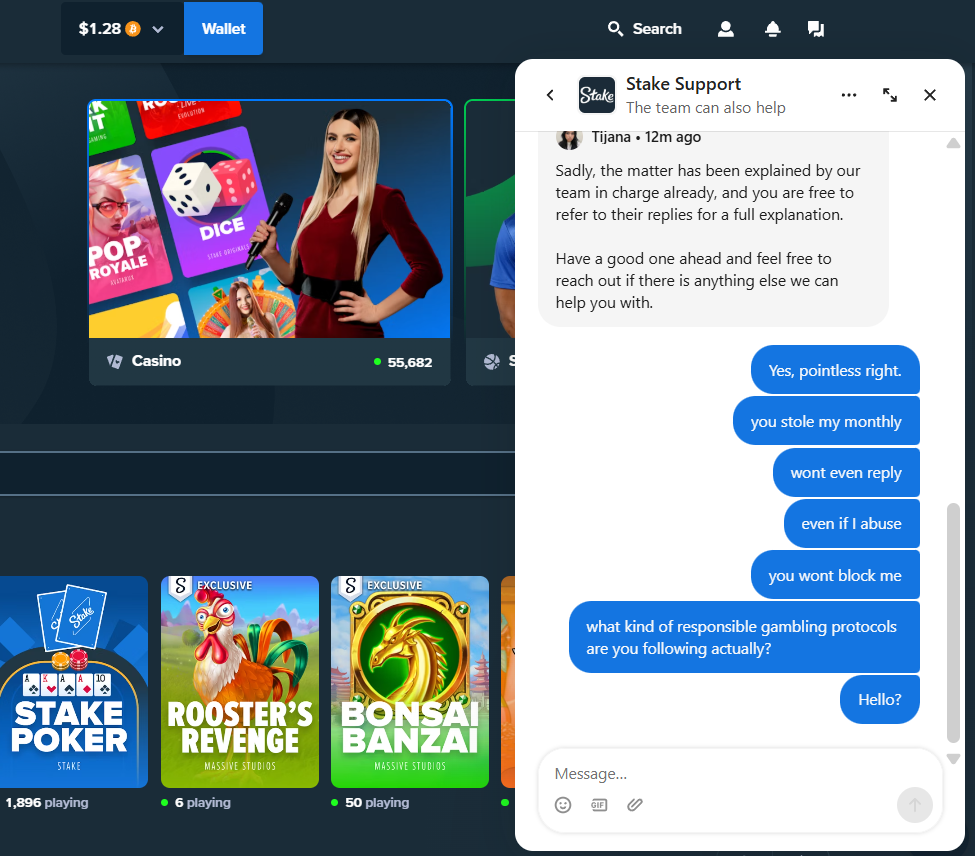This screenshot has height=856, width=975.
Task: Open Rooster's Revenge game tile
Action: click(x=240, y=682)
